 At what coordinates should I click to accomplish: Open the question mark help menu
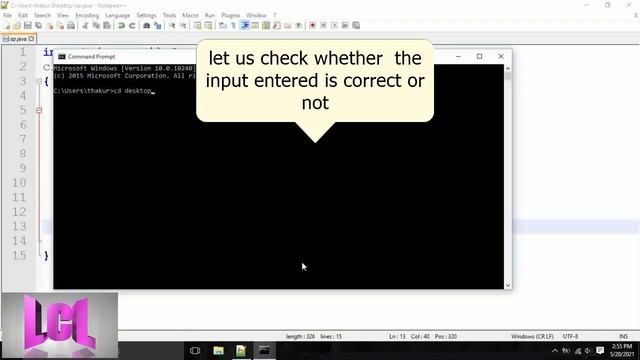coord(275,16)
